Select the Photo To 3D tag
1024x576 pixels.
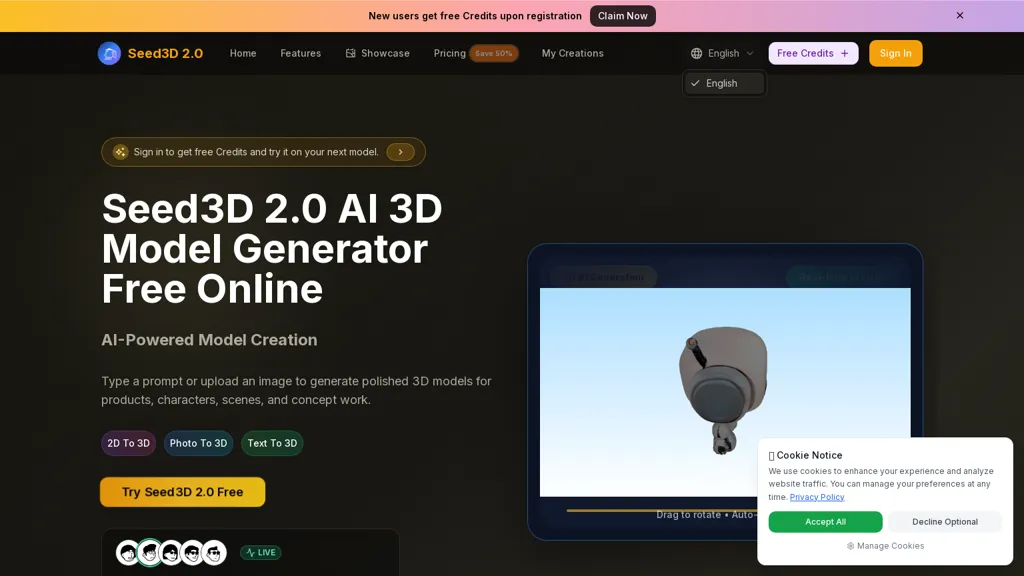tap(199, 443)
